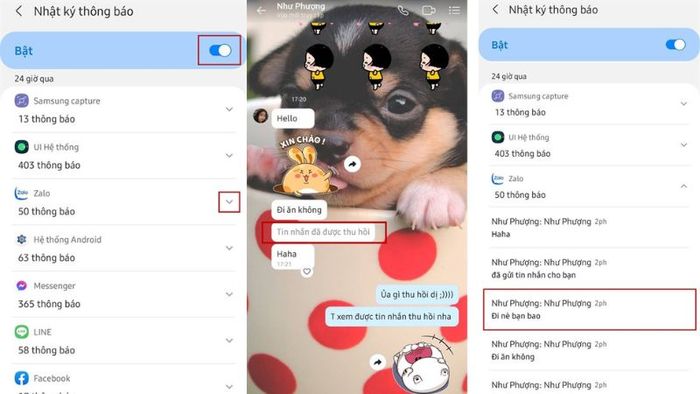Select 50 thông báo under Zalo left
Viewport: 700px width, 394px height.
(46, 212)
